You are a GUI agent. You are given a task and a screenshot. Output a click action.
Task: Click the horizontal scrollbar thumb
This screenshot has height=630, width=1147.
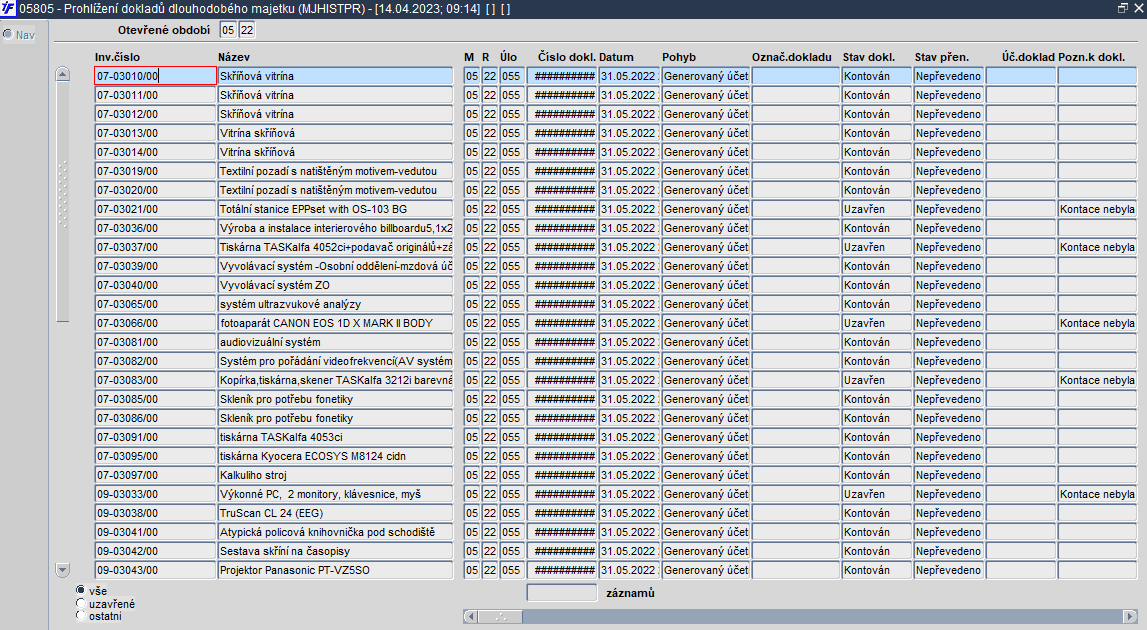pyautogui.click(x=500, y=616)
